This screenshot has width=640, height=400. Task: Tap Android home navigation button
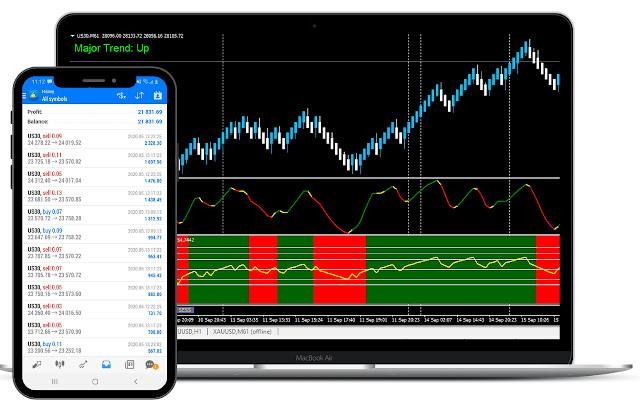[x=95, y=382]
